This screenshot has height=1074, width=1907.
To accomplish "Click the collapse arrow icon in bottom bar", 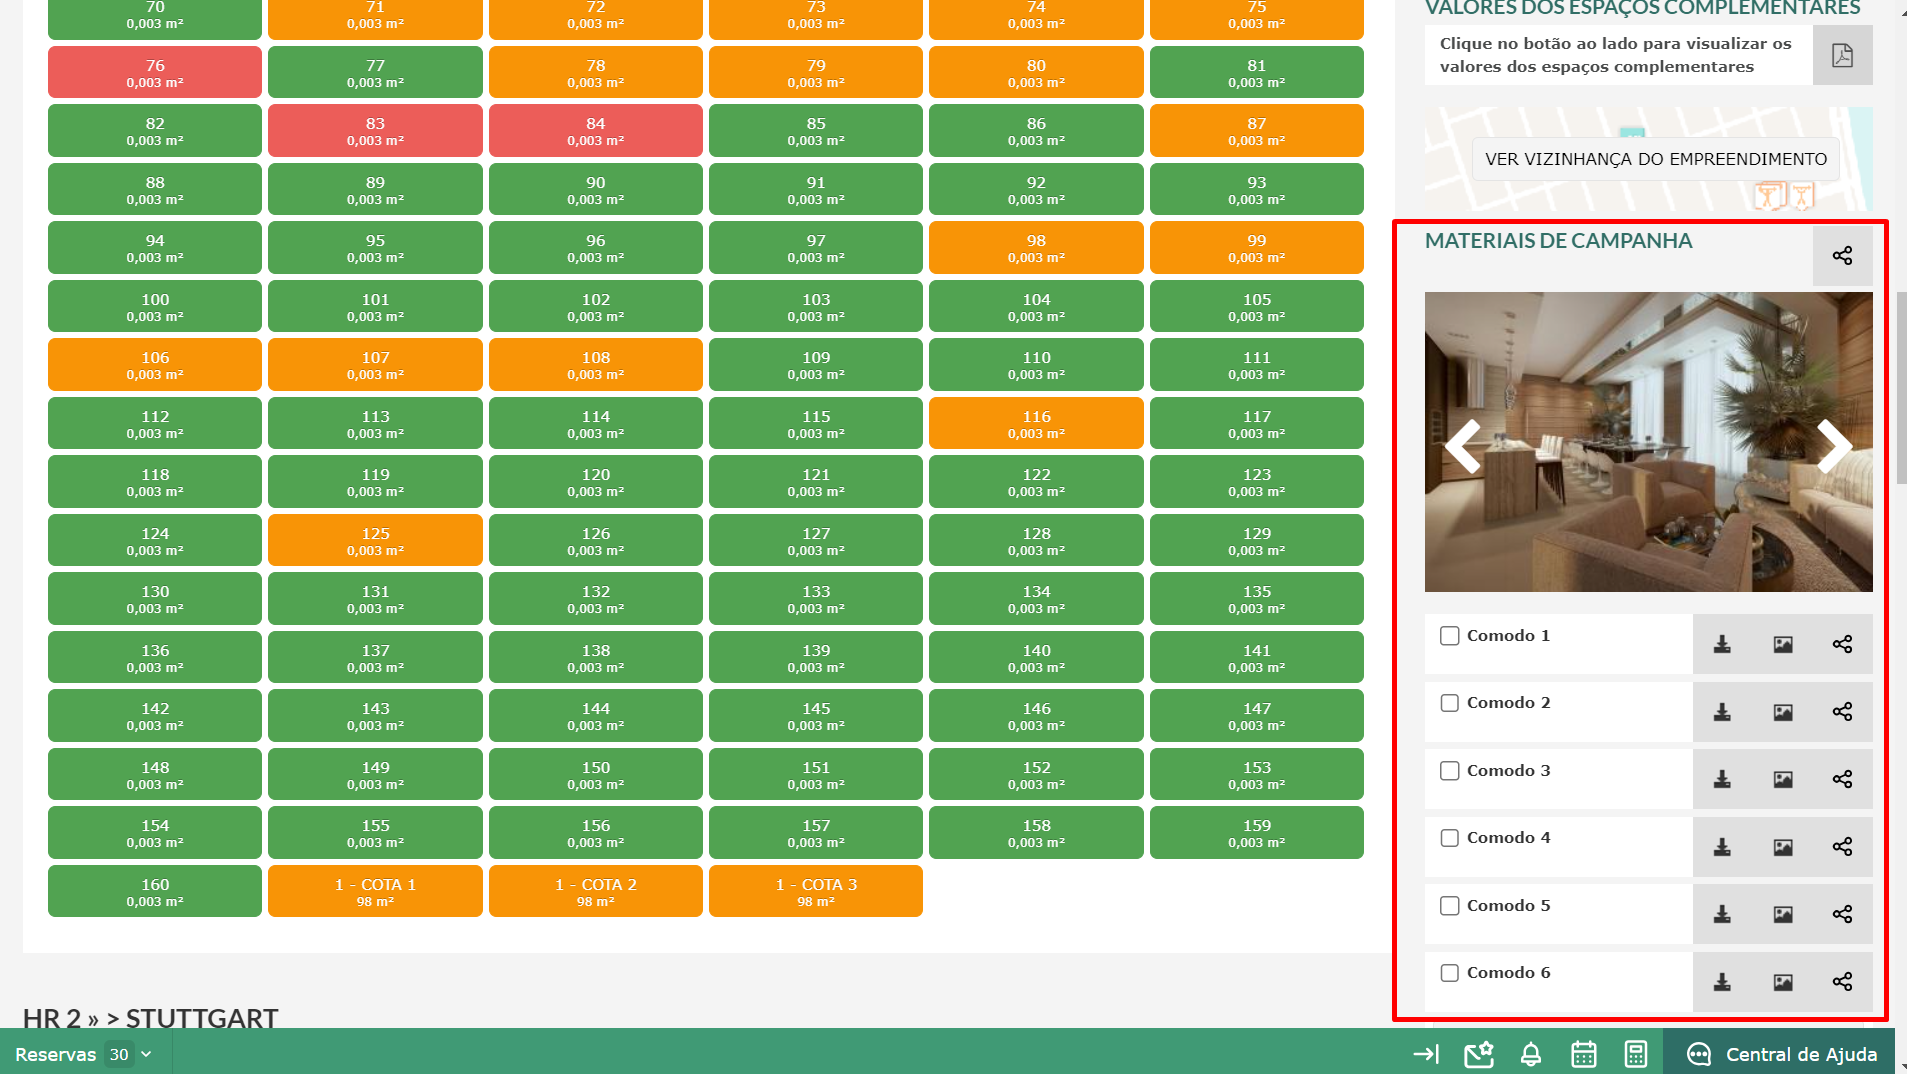I will click(x=1426, y=1054).
